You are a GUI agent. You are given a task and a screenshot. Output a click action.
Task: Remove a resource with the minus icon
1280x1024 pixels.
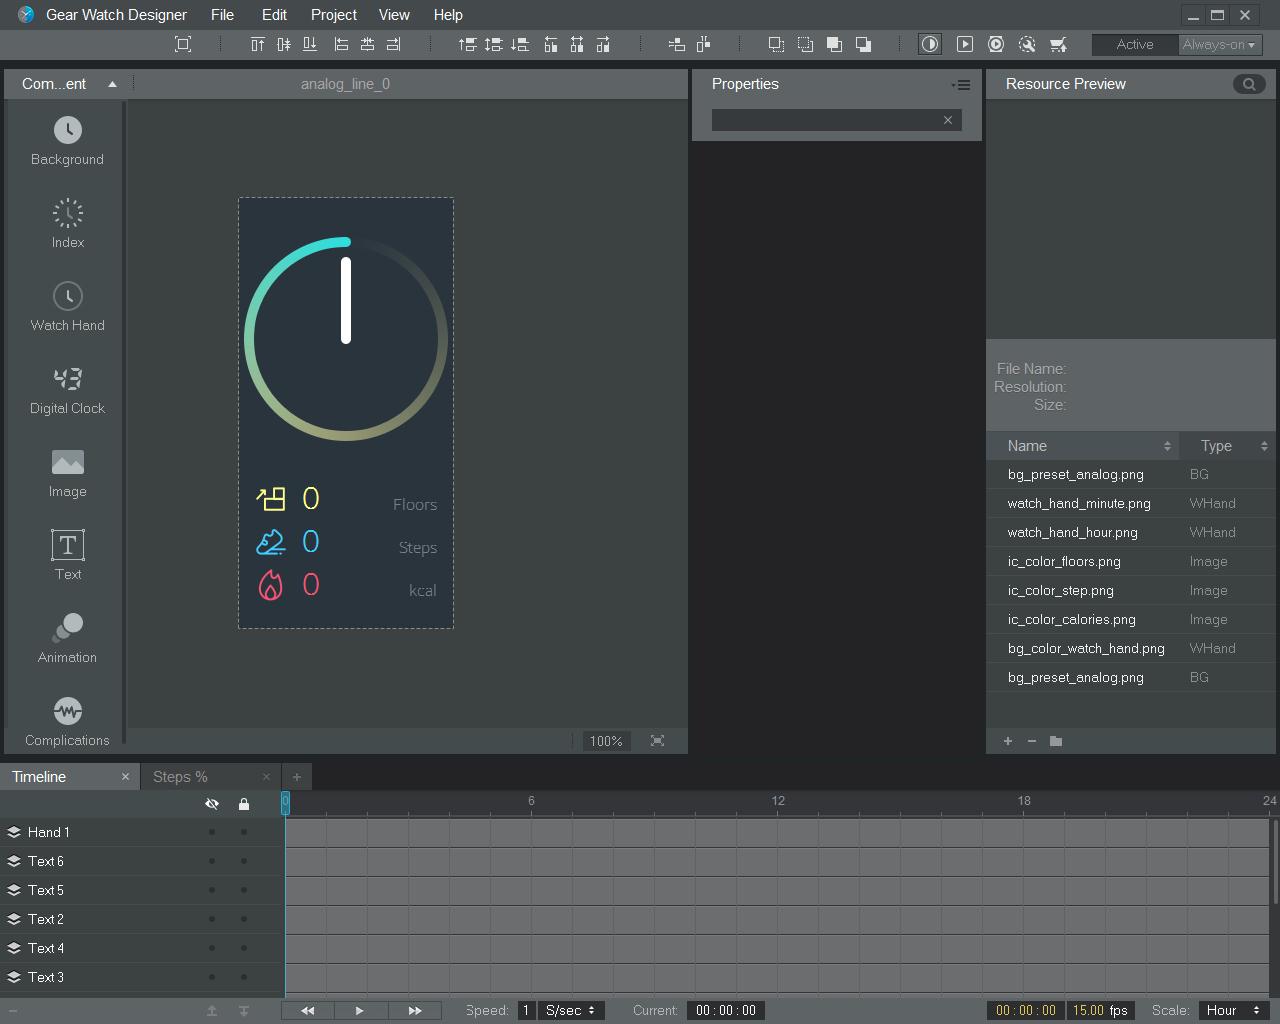coord(1032,741)
